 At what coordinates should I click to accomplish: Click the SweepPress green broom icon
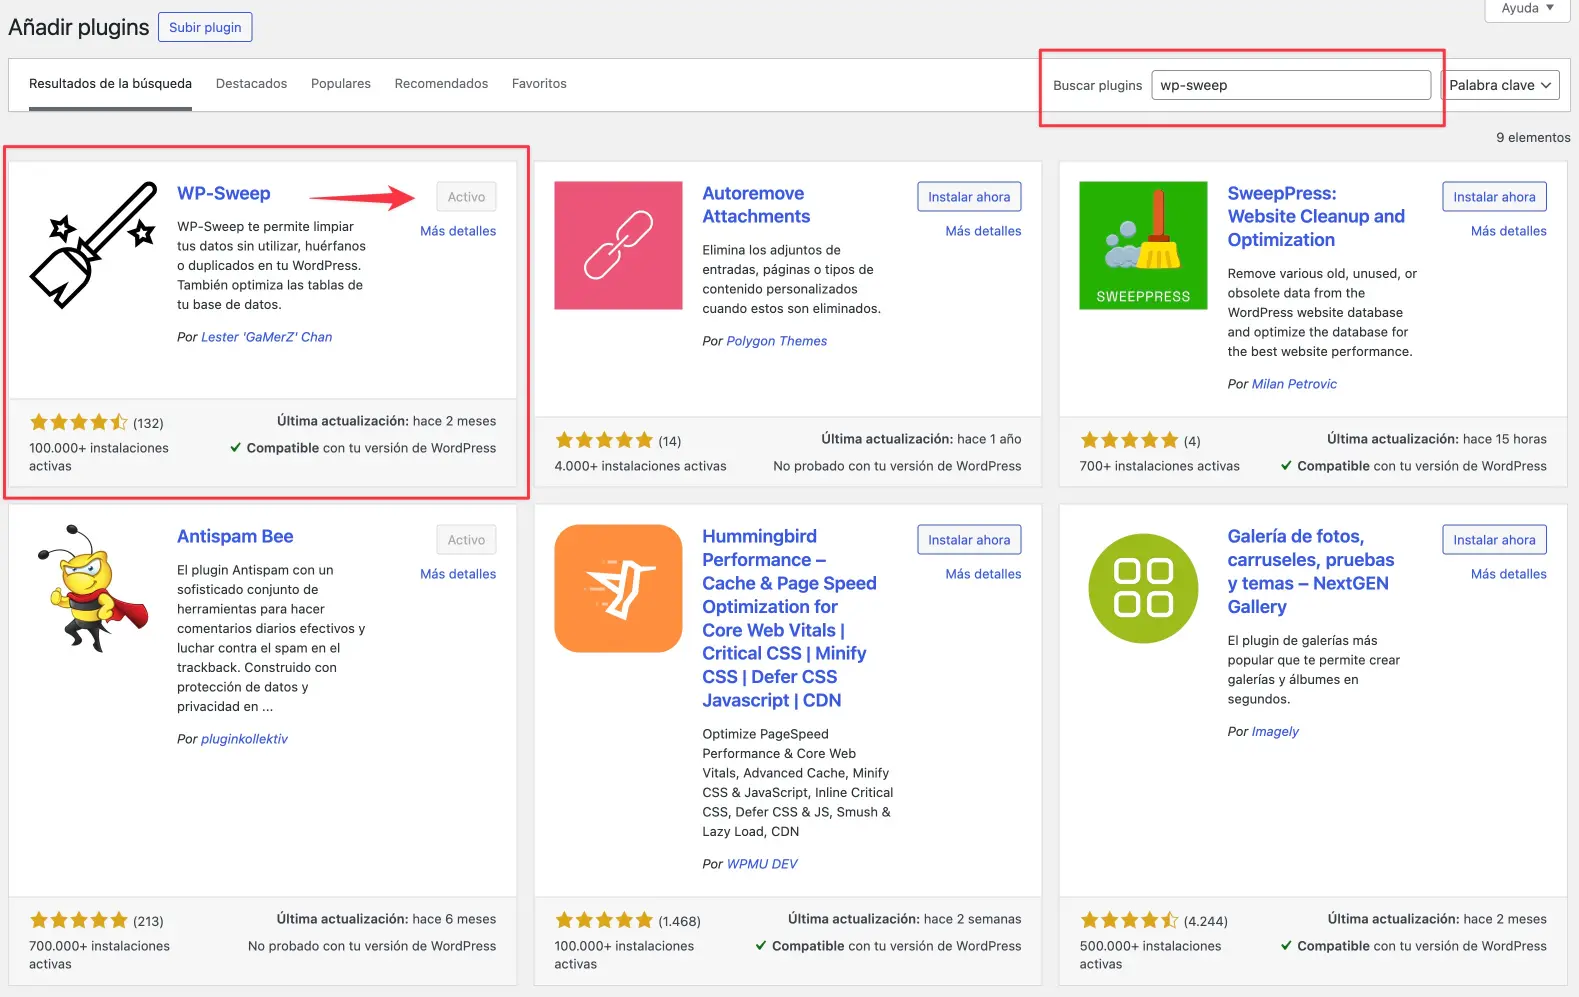(x=1143, y=245)
